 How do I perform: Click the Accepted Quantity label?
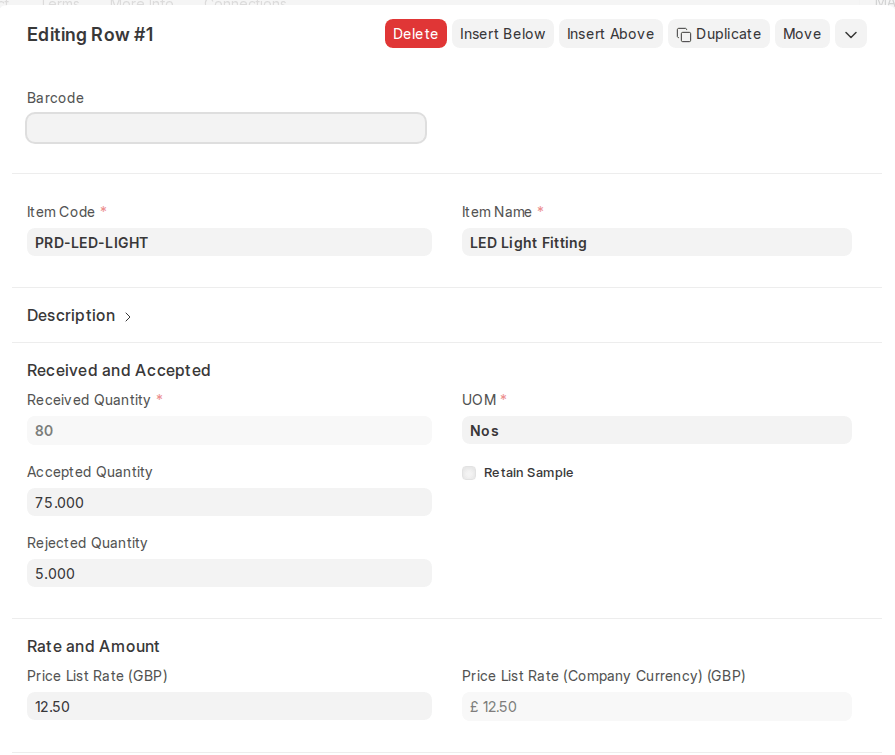pos(90,472)
